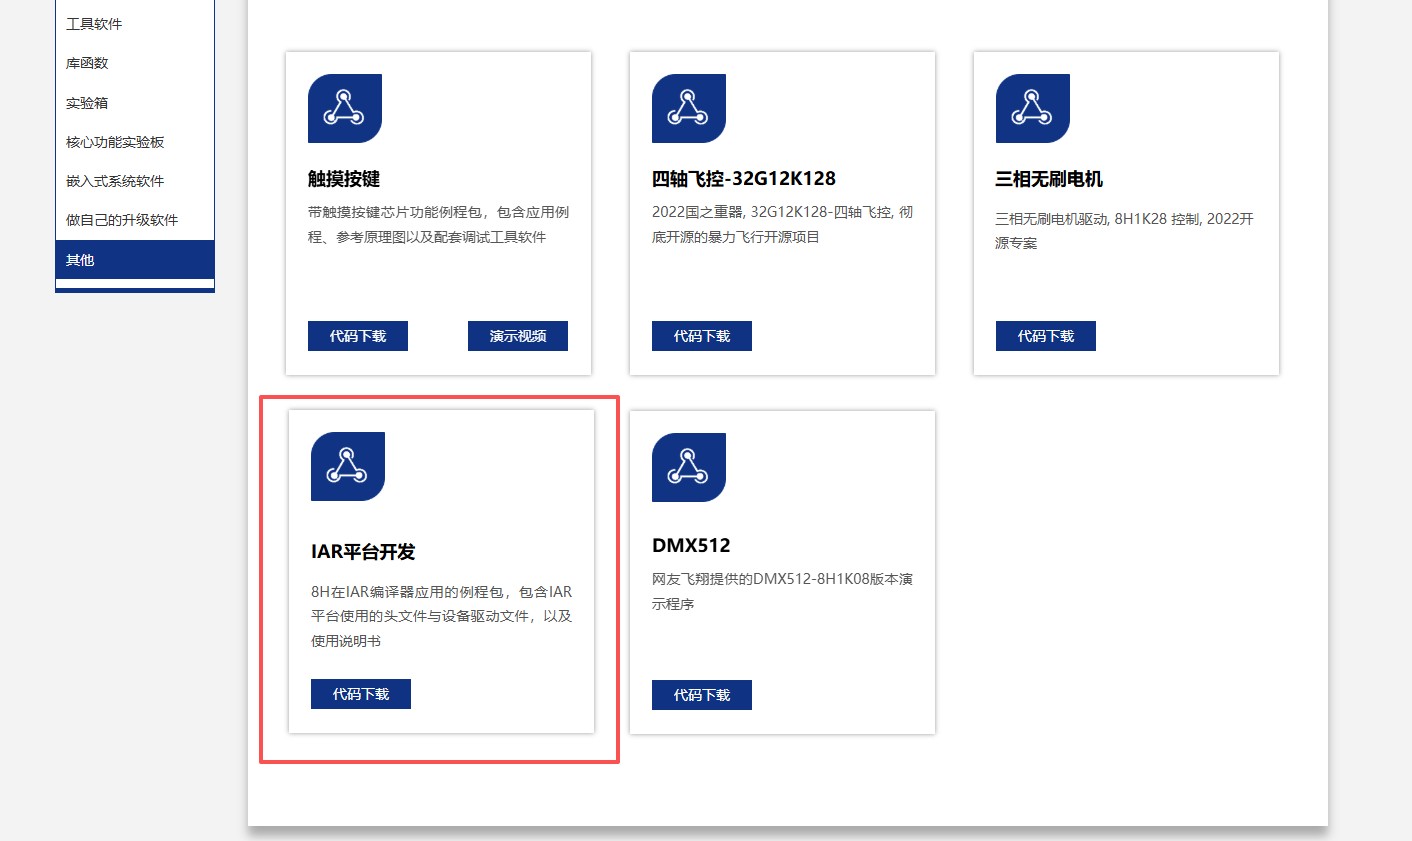Click the 四轴飞控-32G12K128 card icon
Screen dimensions: 1412x841
688,108
